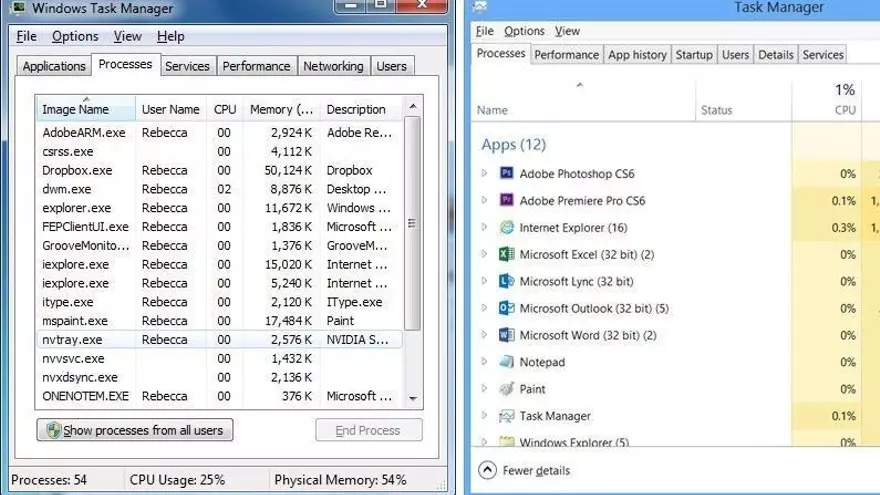
Task: Expand the Microsoft Outlook (5) process group
Action: [485, 308]
